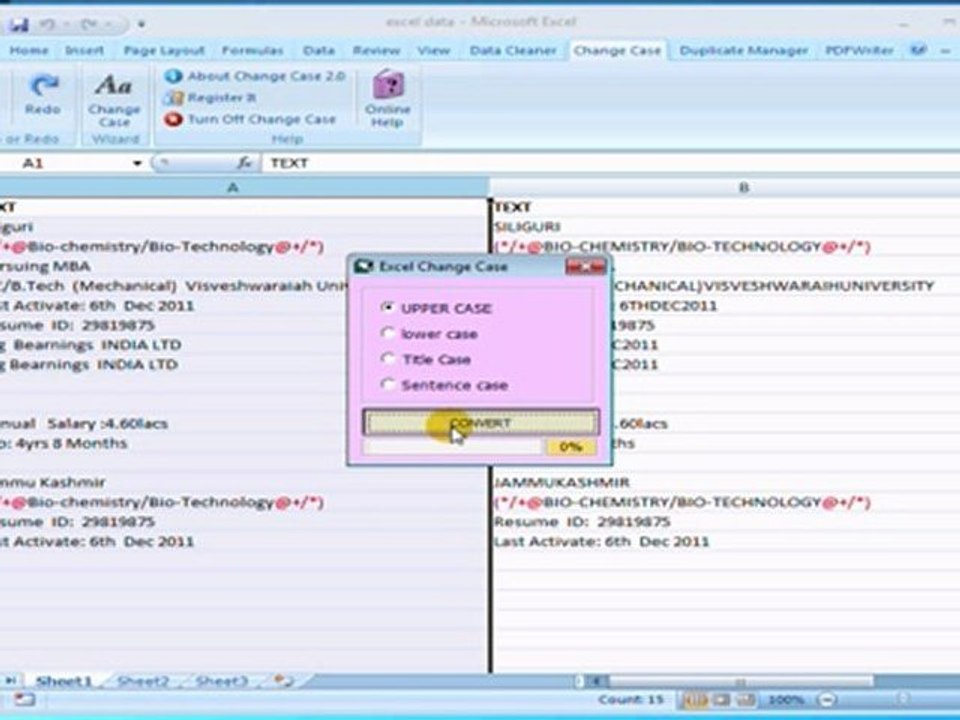Open About Change Case 2.0
960x720 pixels.
click(x=255, y=76)
